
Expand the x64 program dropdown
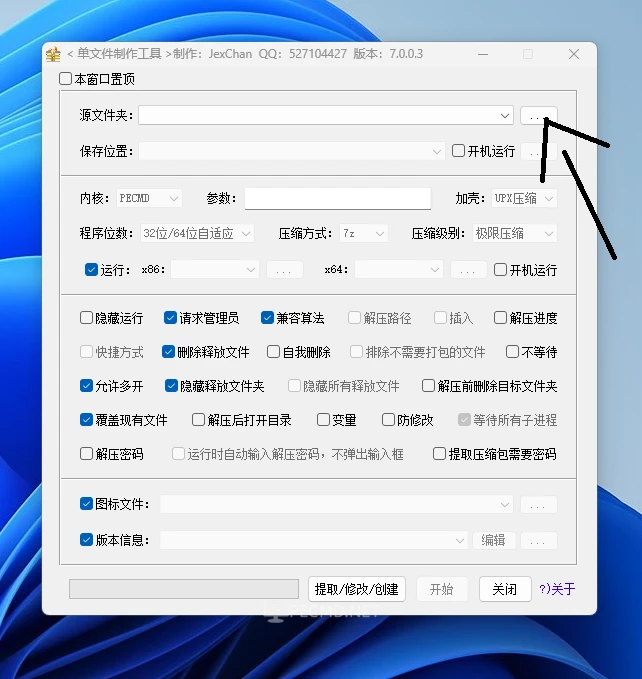tap(398, 269)
